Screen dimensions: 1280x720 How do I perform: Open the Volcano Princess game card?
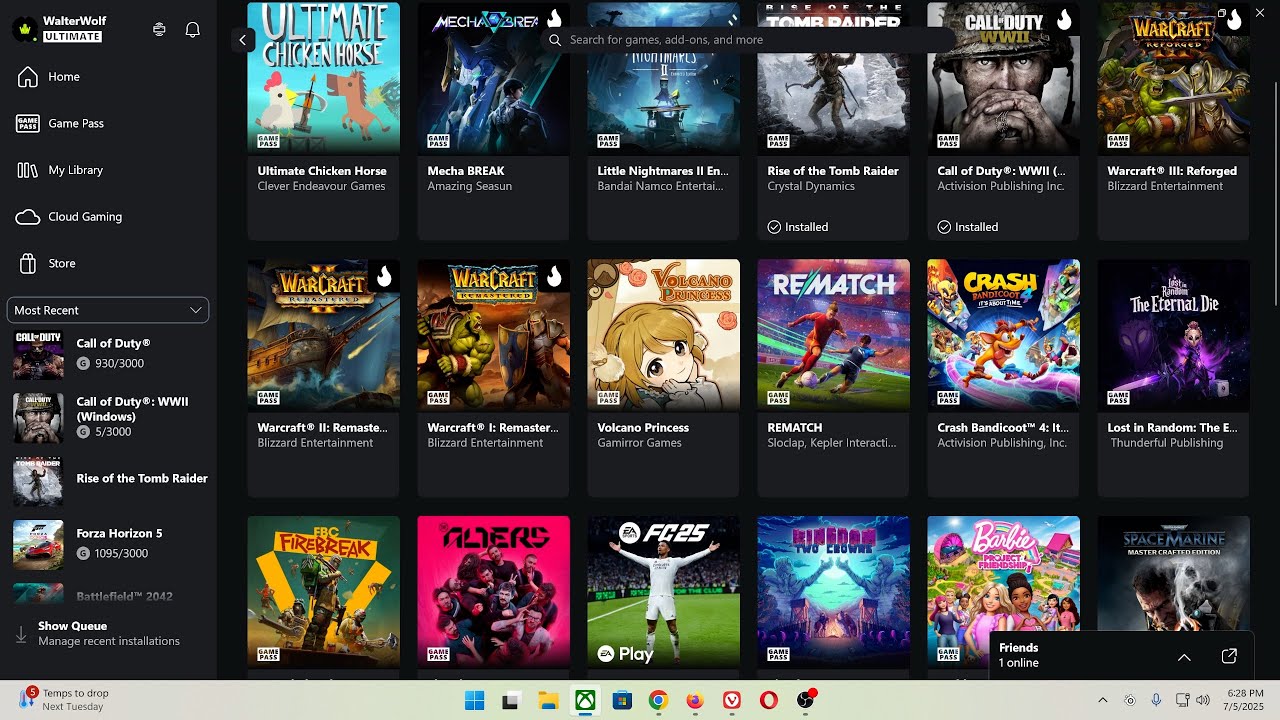point(663,378)
